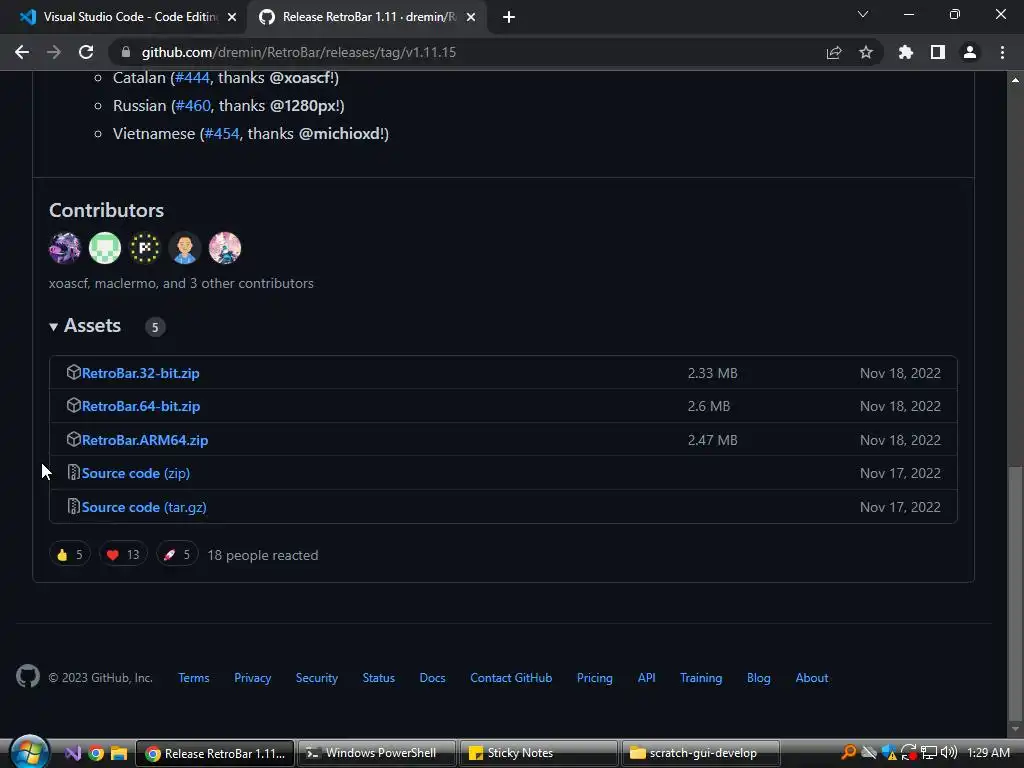The image size is (1024, 768).
Task: Open the first purple contributor avatar
Action: (x=65, y=248)
